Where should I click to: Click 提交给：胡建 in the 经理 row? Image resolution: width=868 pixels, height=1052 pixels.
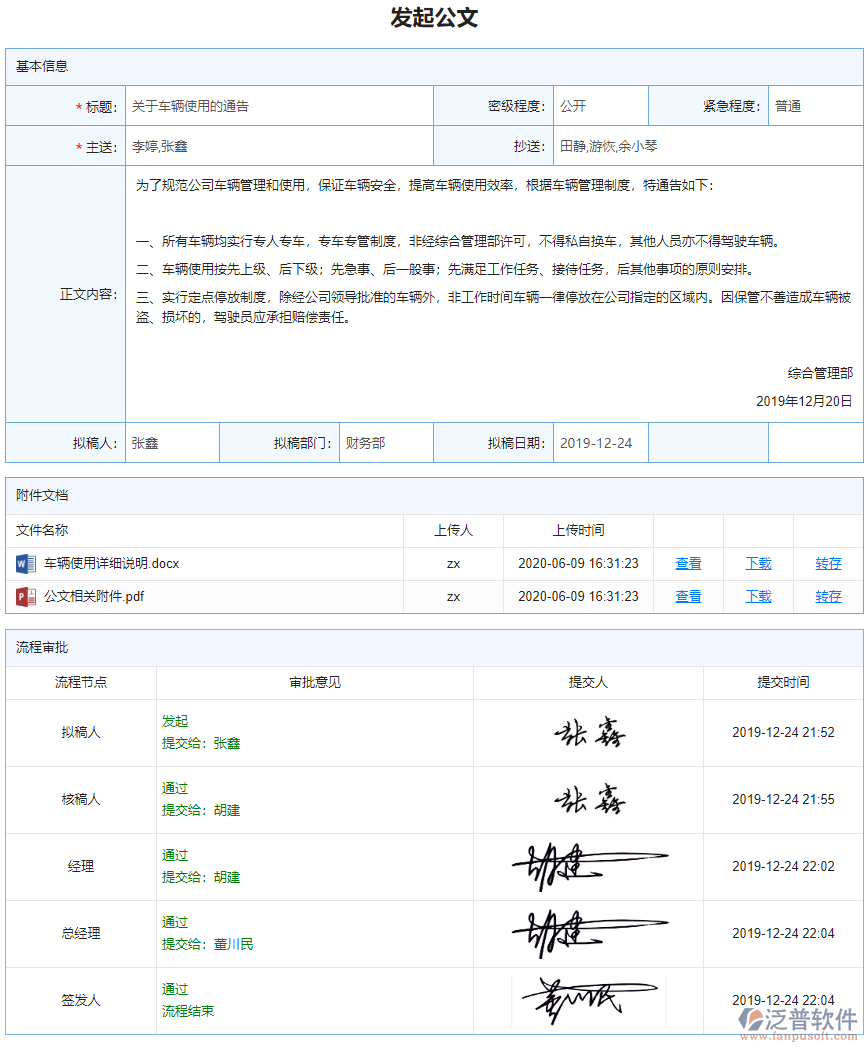tap(200, 877)
